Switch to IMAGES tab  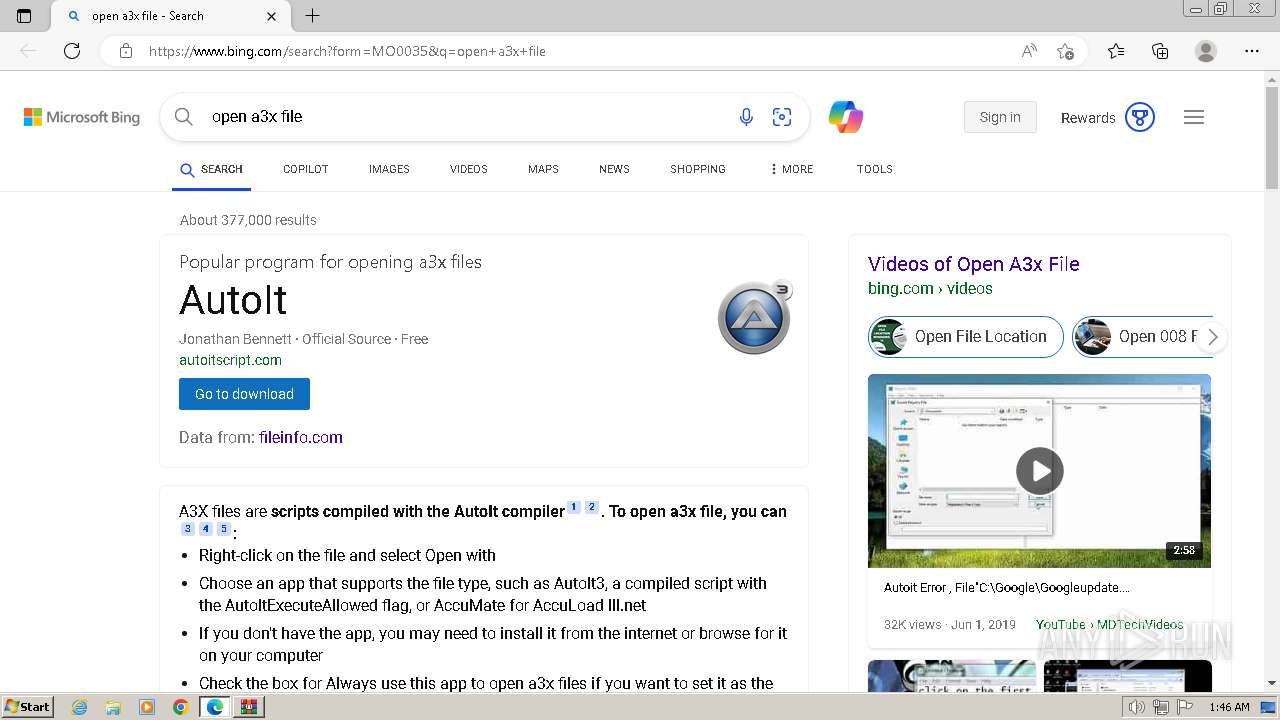click(x=389, y=169)
